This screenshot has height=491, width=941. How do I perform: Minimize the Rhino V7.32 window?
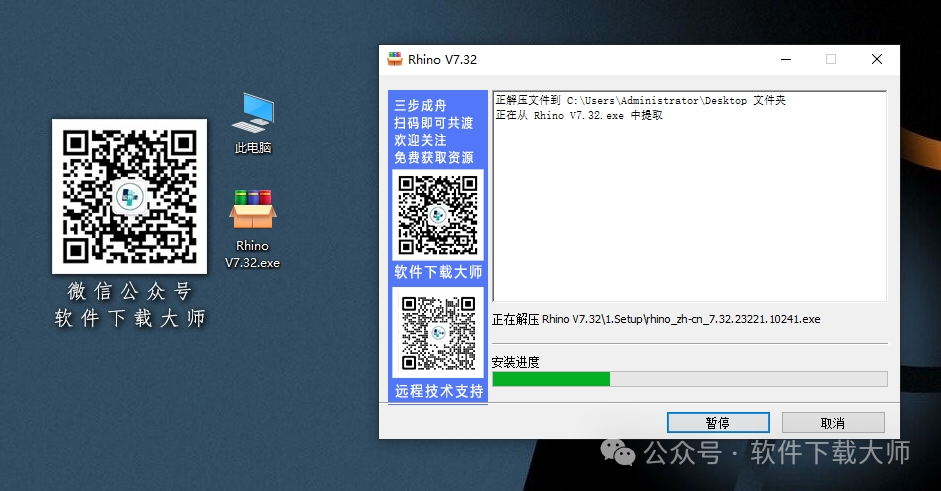pos(786,59)
